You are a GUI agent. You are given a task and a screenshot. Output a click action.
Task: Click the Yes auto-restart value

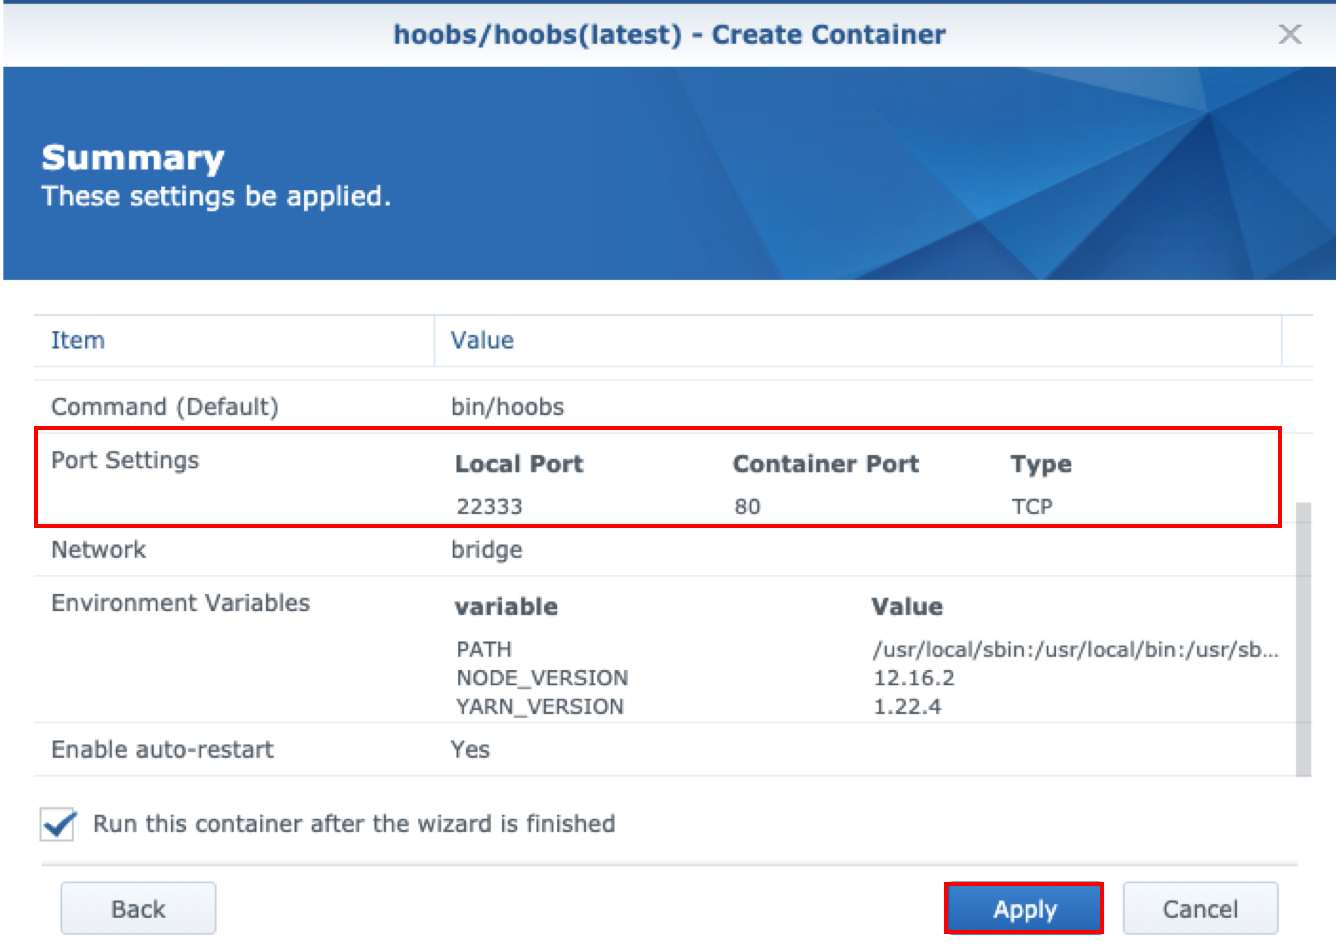coord(470,750)
